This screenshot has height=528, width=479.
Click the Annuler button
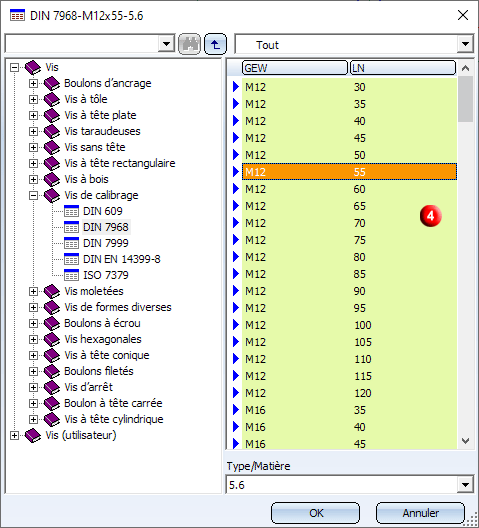click(420, 513)
